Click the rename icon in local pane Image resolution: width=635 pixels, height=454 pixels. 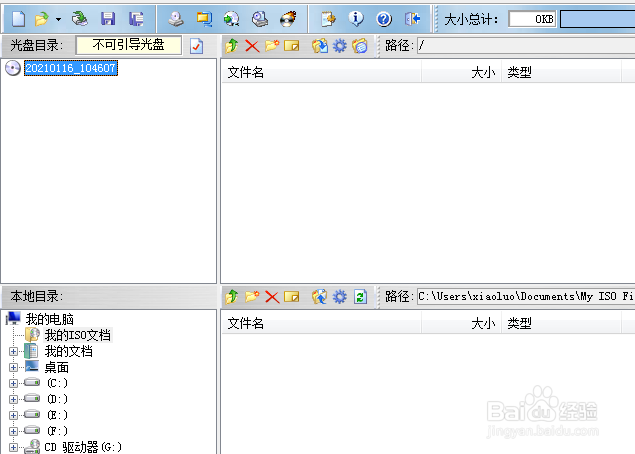point(292,297)
